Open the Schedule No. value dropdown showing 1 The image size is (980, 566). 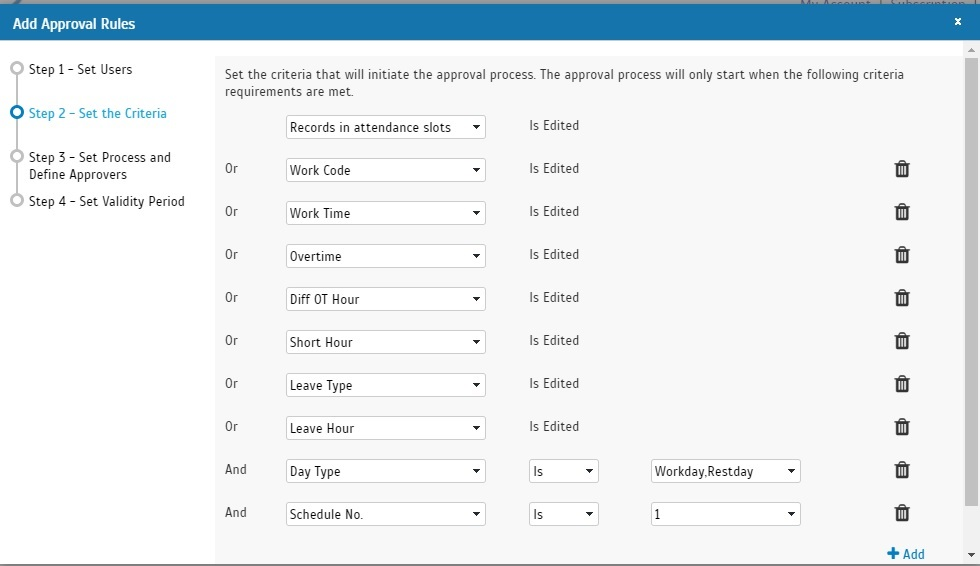pos(725,514)
